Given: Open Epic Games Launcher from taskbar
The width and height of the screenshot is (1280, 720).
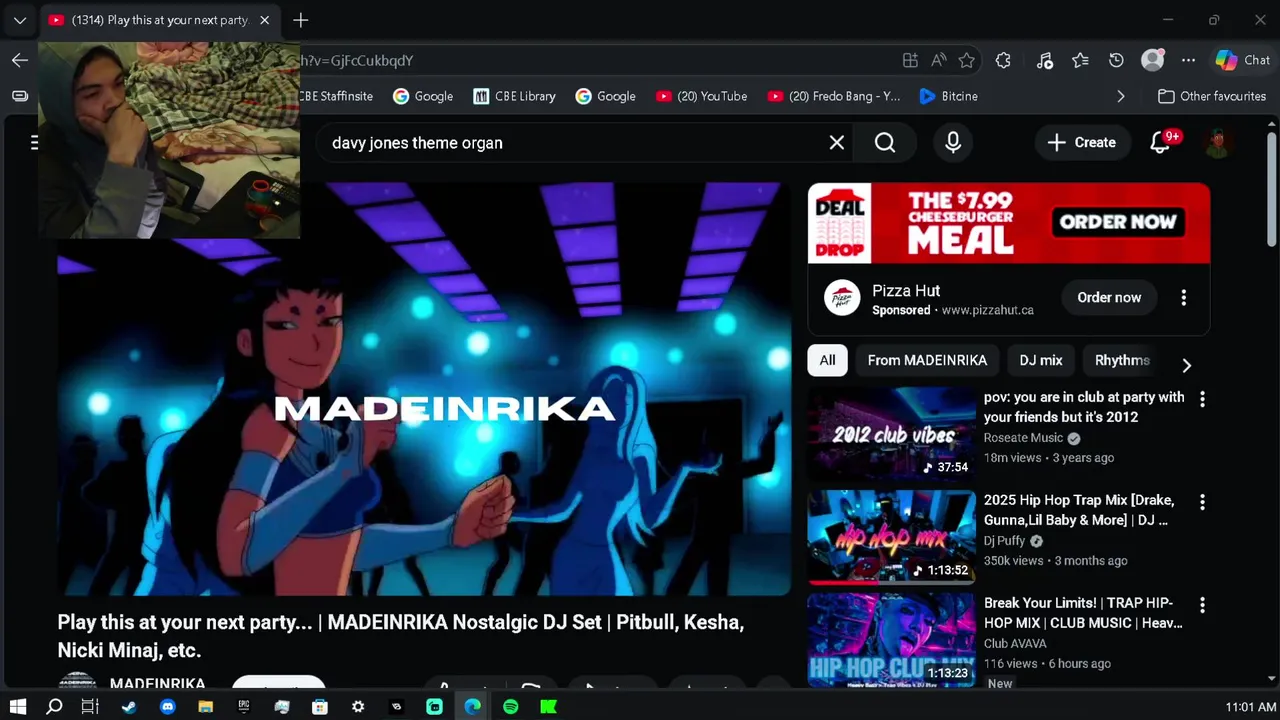Looking at the screenshot, I should pyautogui.click(x=243, y=707).
